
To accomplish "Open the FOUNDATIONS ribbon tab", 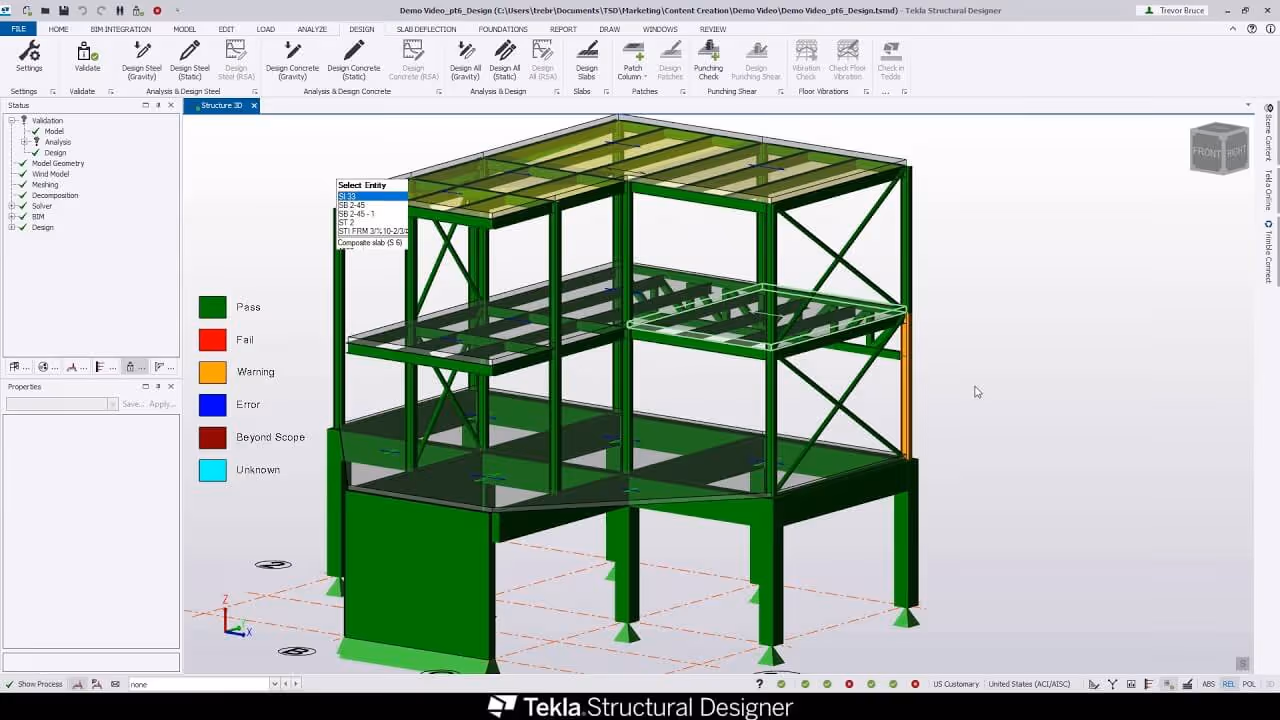I will [x=503, y=29].
